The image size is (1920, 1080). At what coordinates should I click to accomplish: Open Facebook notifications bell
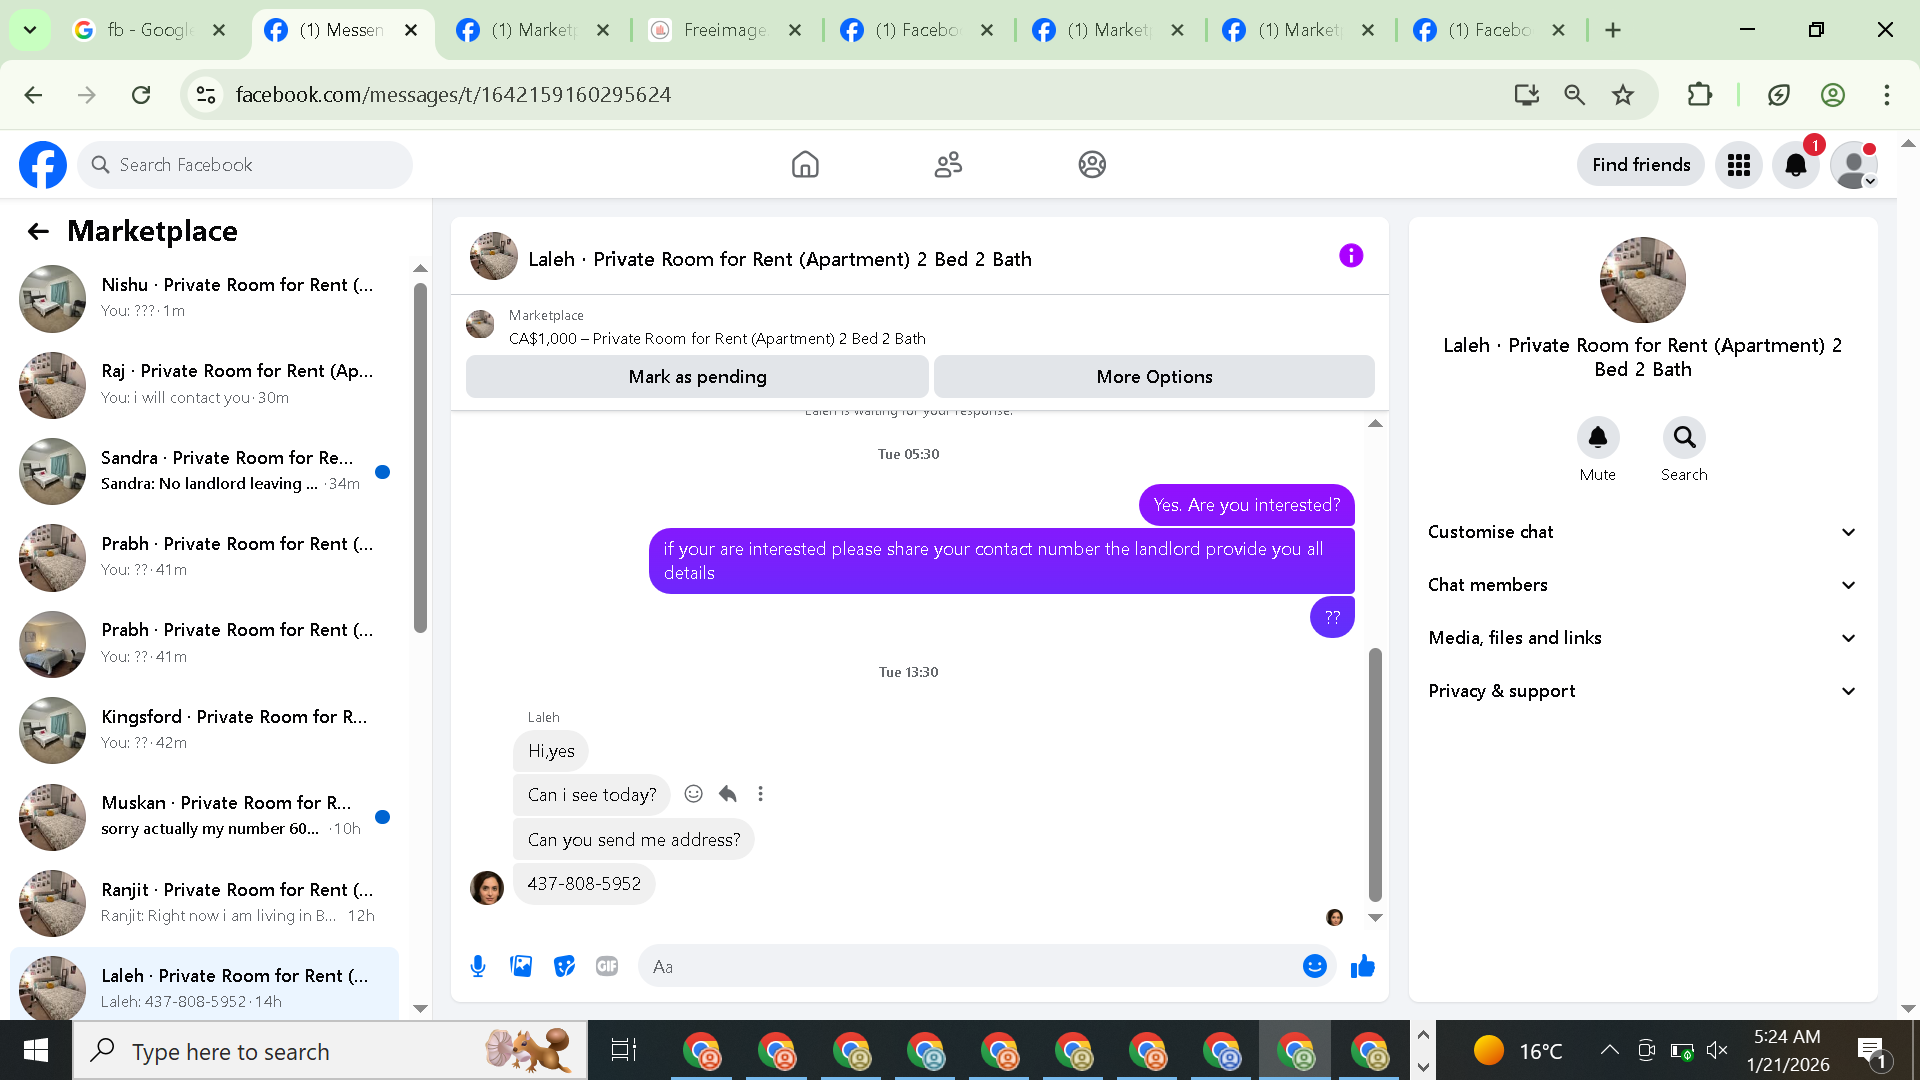click(1795, 165)
